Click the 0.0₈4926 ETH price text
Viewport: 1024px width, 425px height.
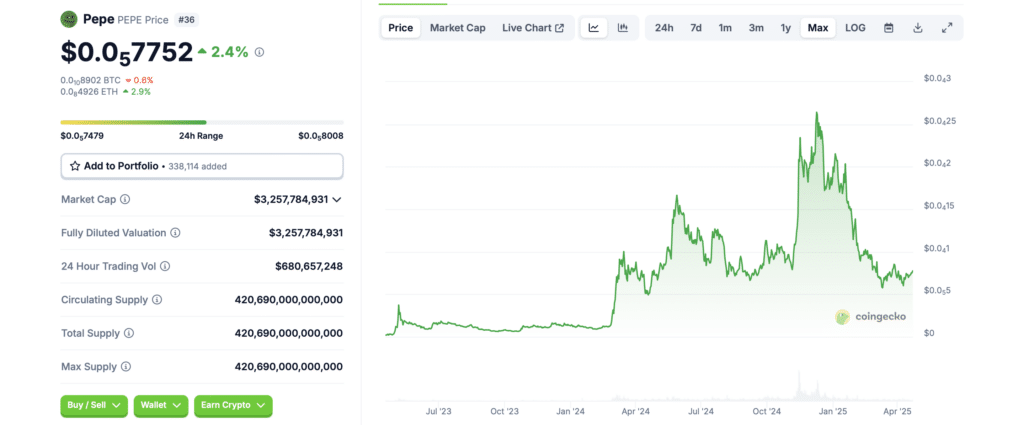tap(89, 91)
